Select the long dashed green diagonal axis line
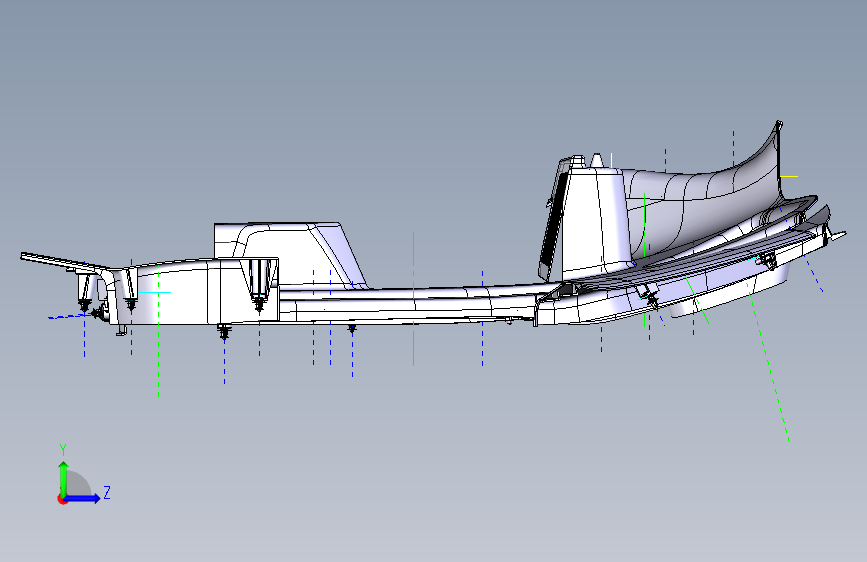The image size is (867, 562). [x=767, y=362]
